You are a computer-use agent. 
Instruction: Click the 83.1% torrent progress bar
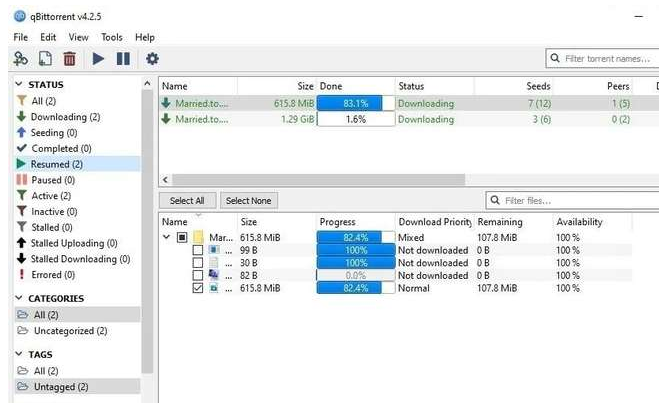356,103
